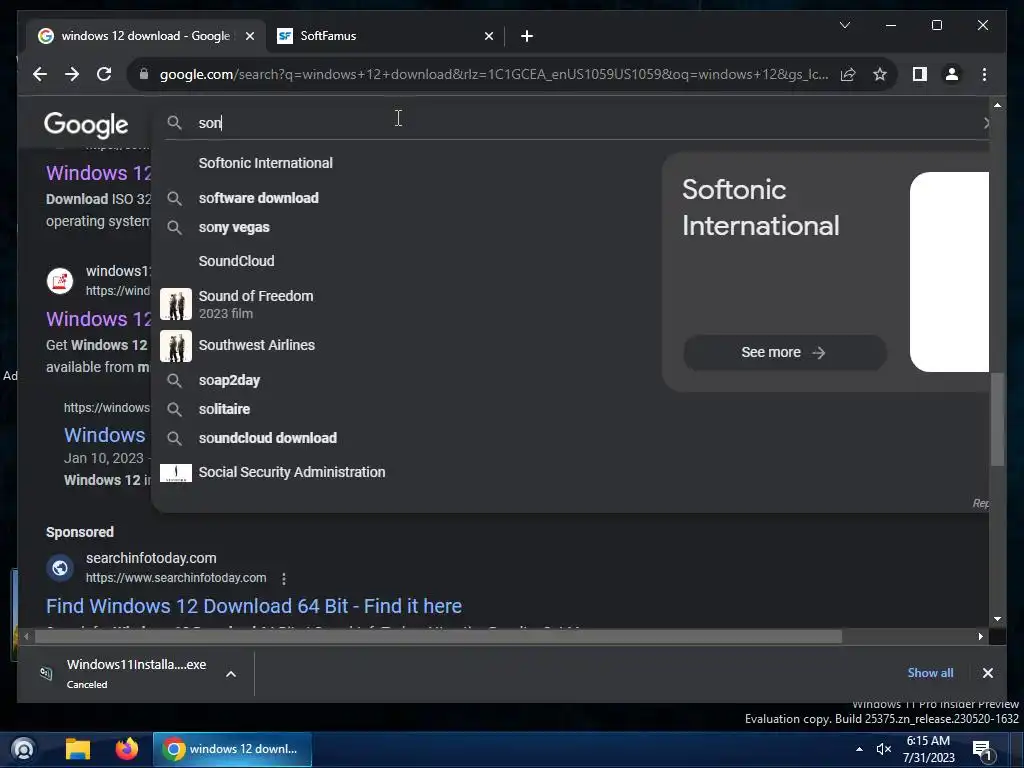Go forward to the next page
Screen dimensions: 1024x768
point(72,74)
